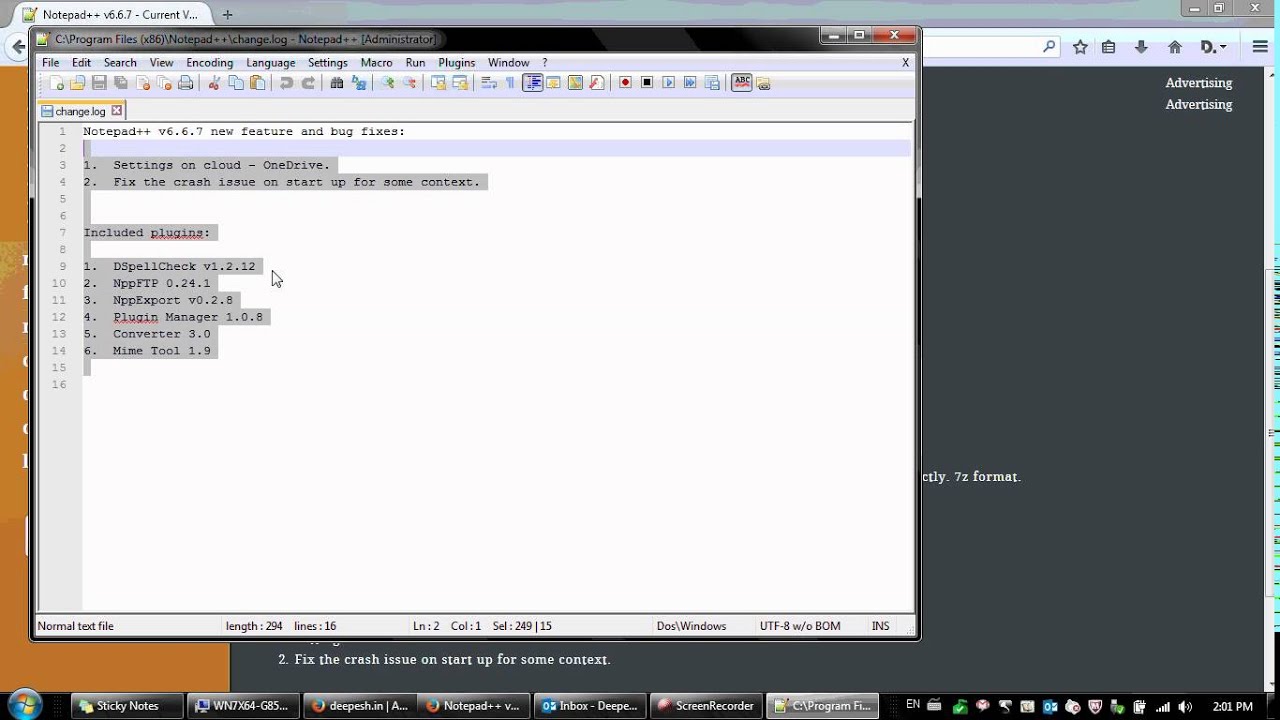The image size is (1280, 720).
Task: Click Firefox downloads arrow icon
Action: click(x=1141, y=47)
